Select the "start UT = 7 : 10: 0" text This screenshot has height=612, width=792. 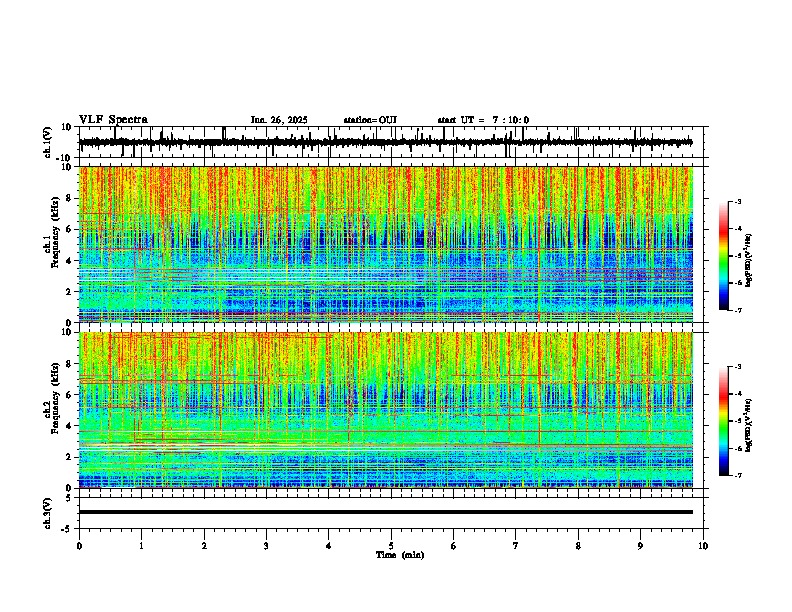tap(483, 120)
